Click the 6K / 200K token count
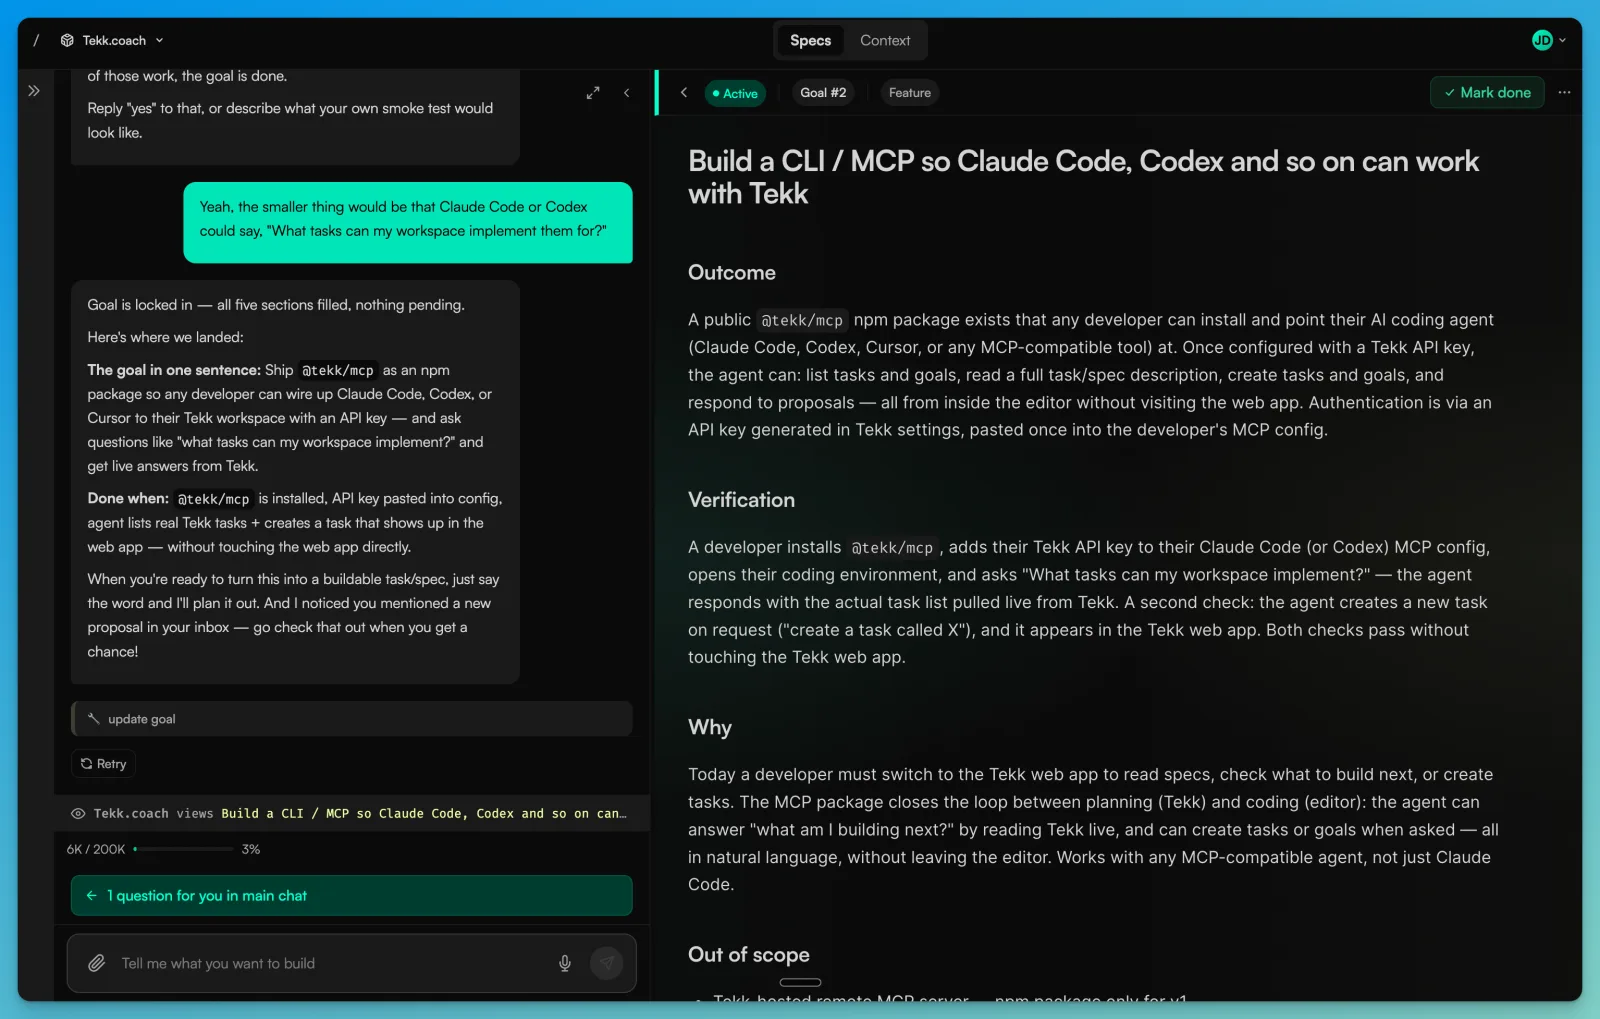 96,849
